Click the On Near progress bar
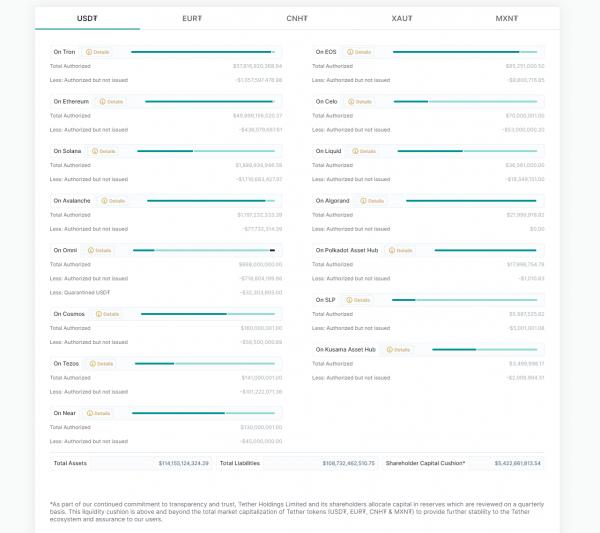The image size is (600, 533). tap(203, 412)
